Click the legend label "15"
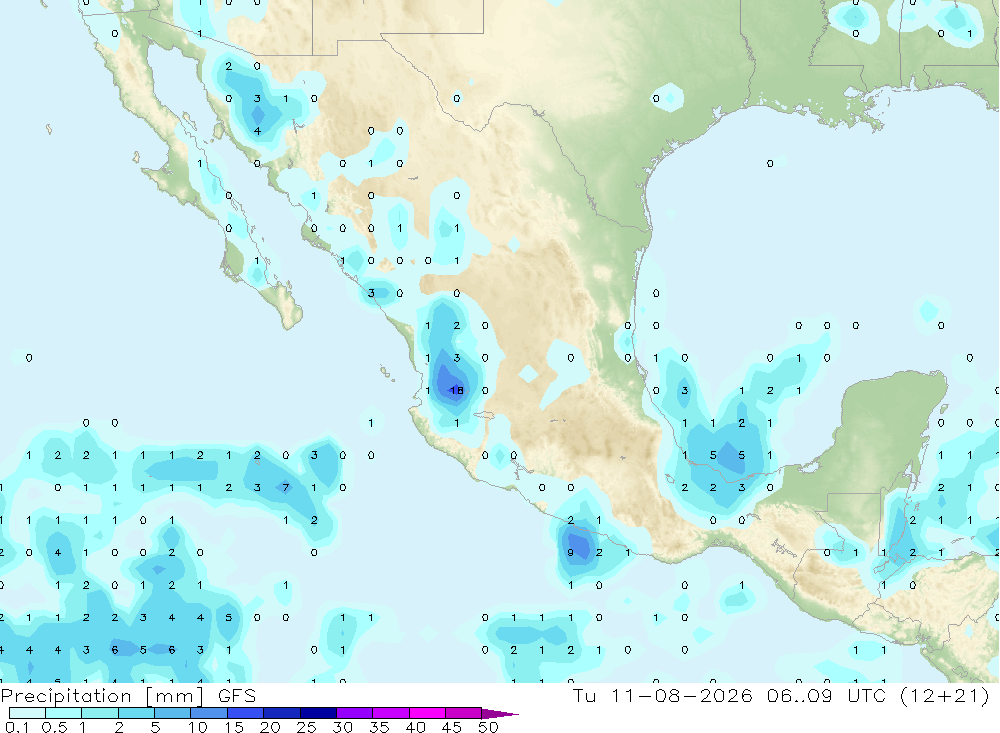The image size is (1000, 733). pos(234,727)
